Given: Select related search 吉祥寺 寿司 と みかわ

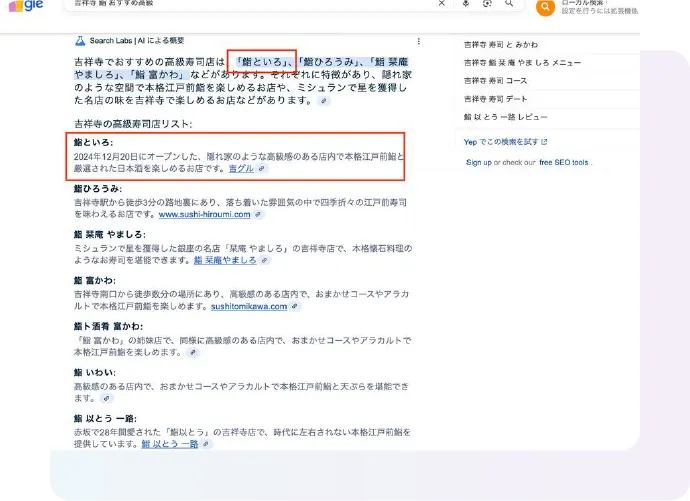Looking at the screenshot, I should [501, 44].
